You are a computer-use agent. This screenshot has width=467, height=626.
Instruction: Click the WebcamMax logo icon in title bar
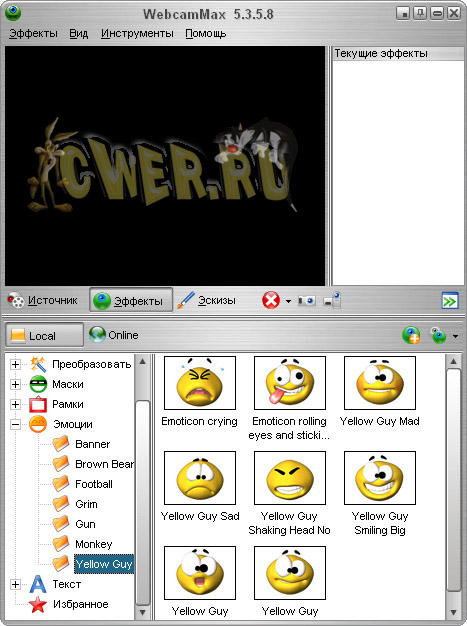pyautogui.click(x=13, y=13)
